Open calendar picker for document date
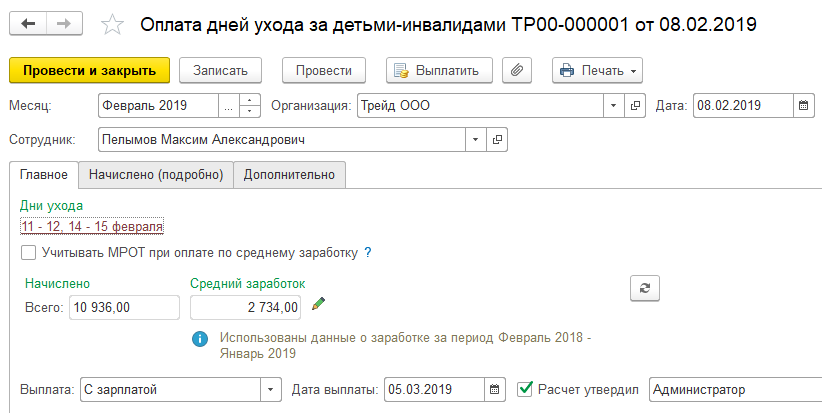 pyautogui.click(x=802, y=105)
